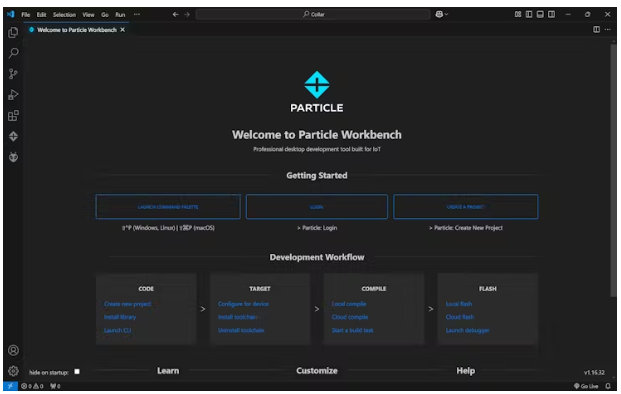Click the Launch Command Palette button
The width and height of the screenshot is (621, 394).
coord(168,206)
